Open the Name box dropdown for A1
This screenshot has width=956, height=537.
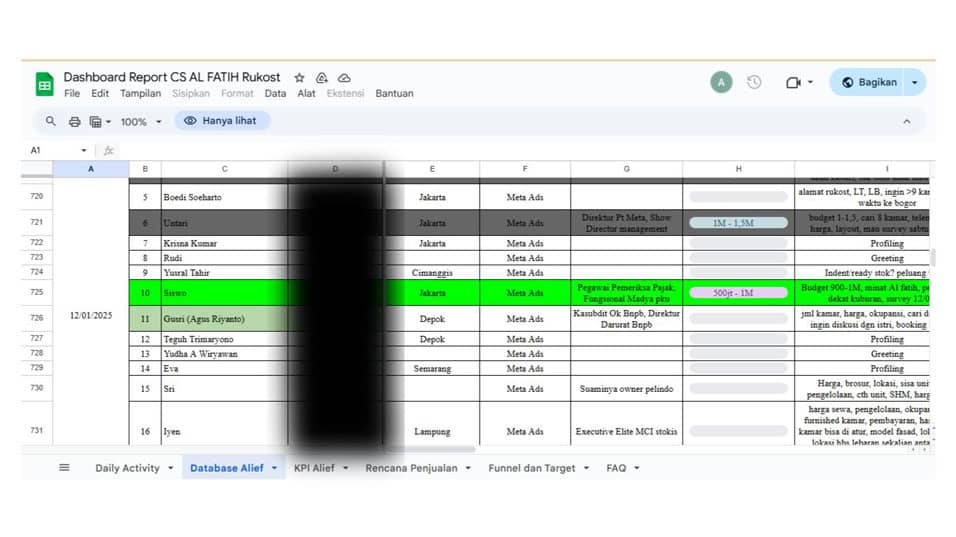[x=84, y=150]
